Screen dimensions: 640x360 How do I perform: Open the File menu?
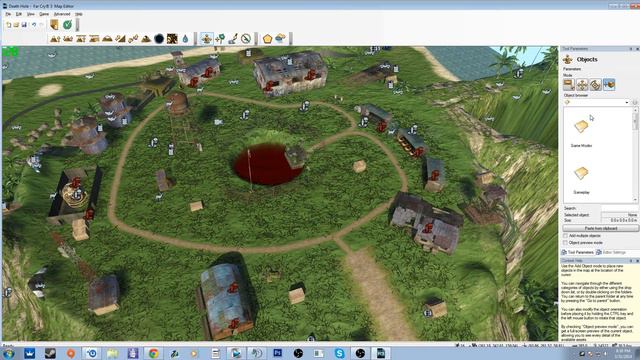click(x=8, y=14)
